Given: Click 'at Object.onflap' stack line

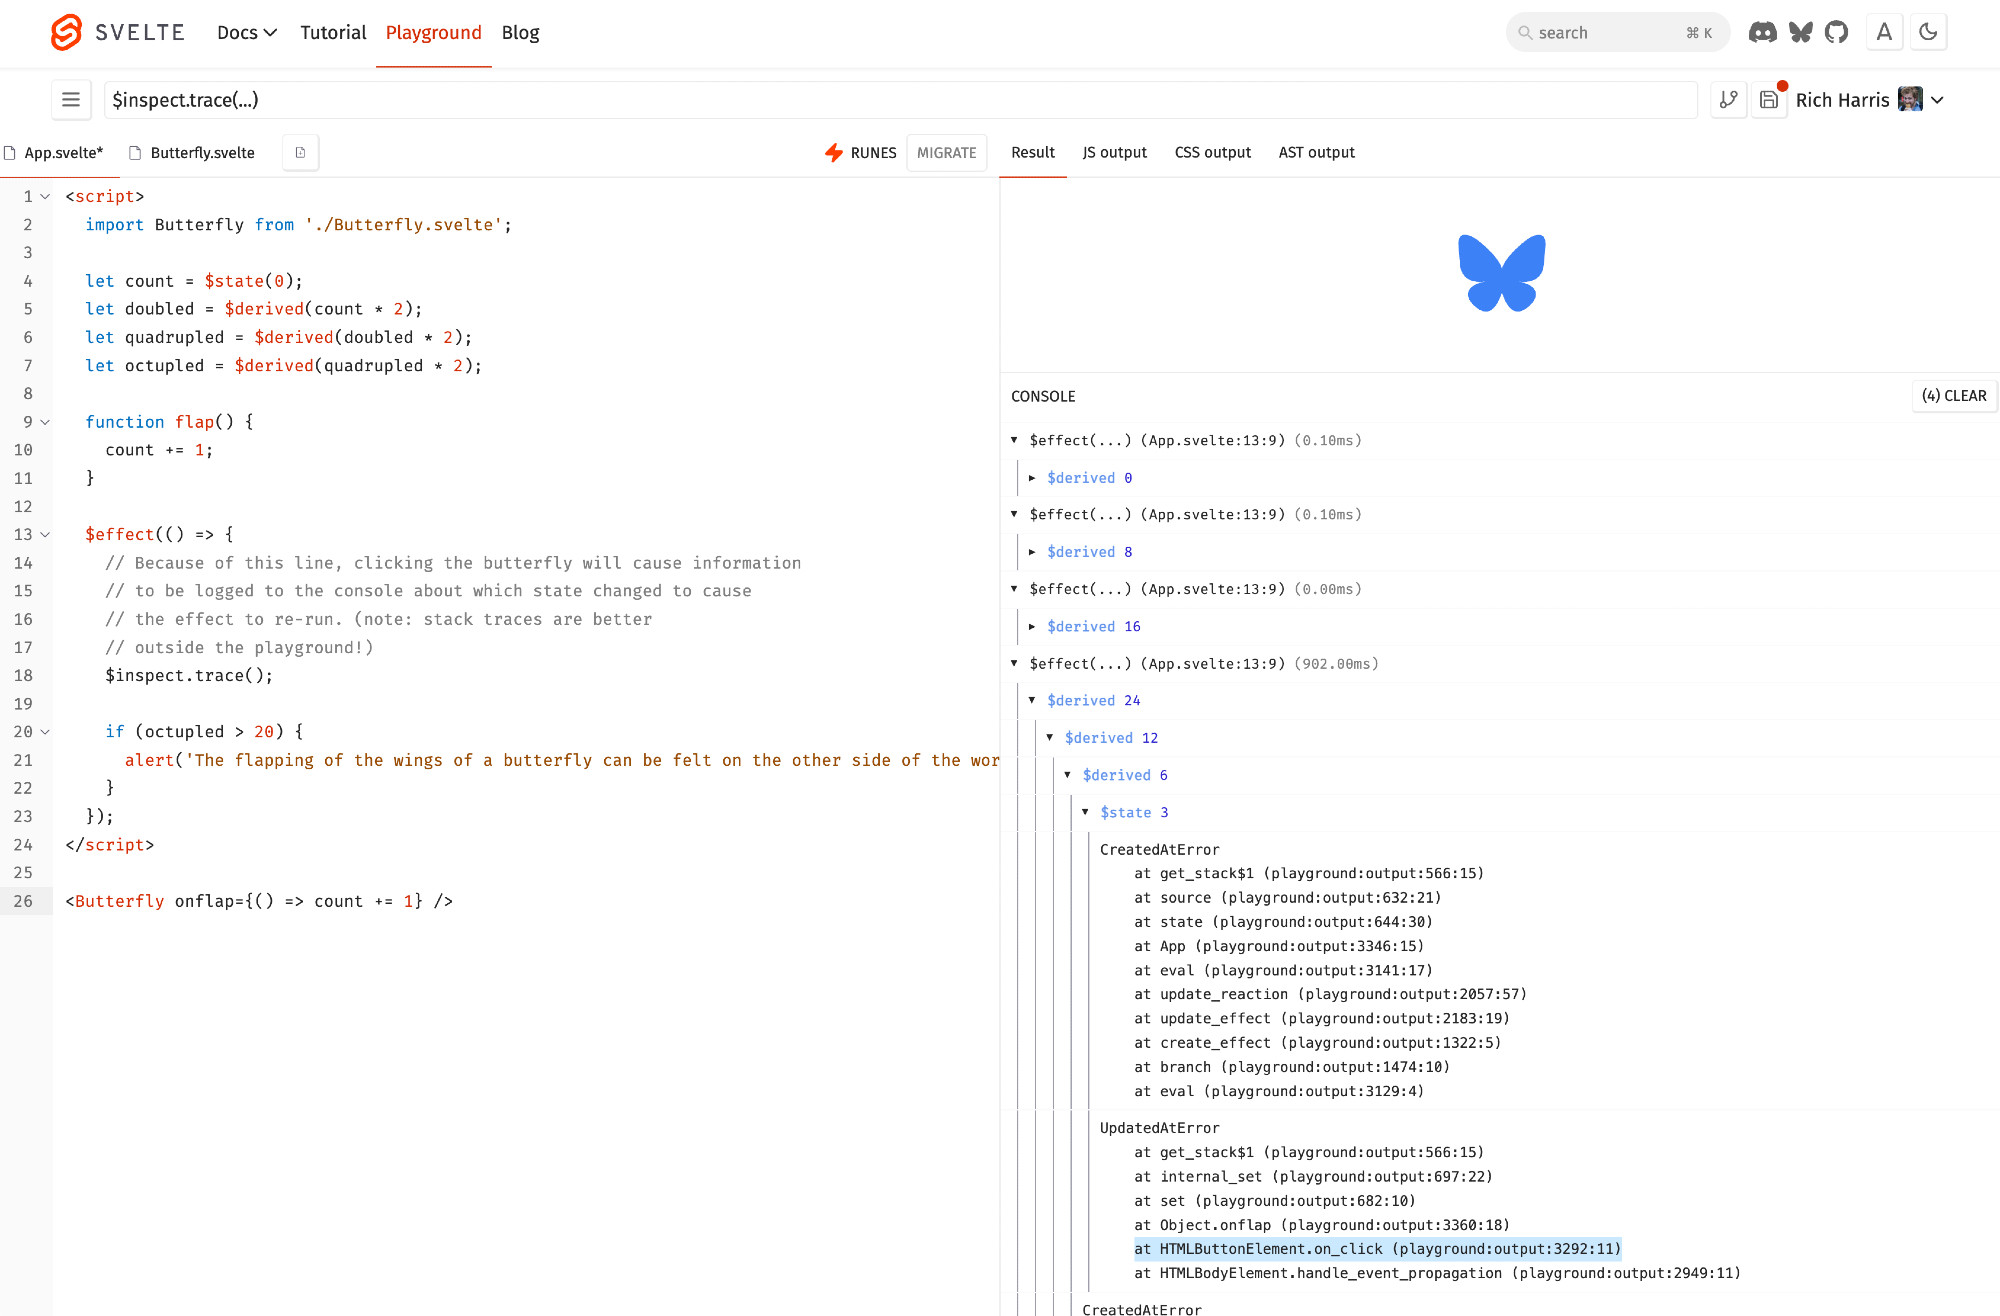Looking at the screenshot, I should pyautogui.click(x=1322, y=1225).
